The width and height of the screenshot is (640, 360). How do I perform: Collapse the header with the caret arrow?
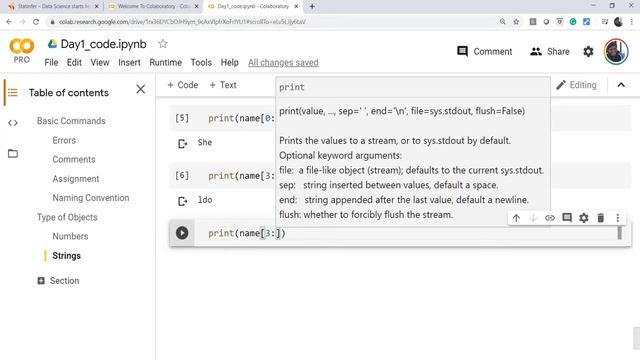(x=621, y=85)
